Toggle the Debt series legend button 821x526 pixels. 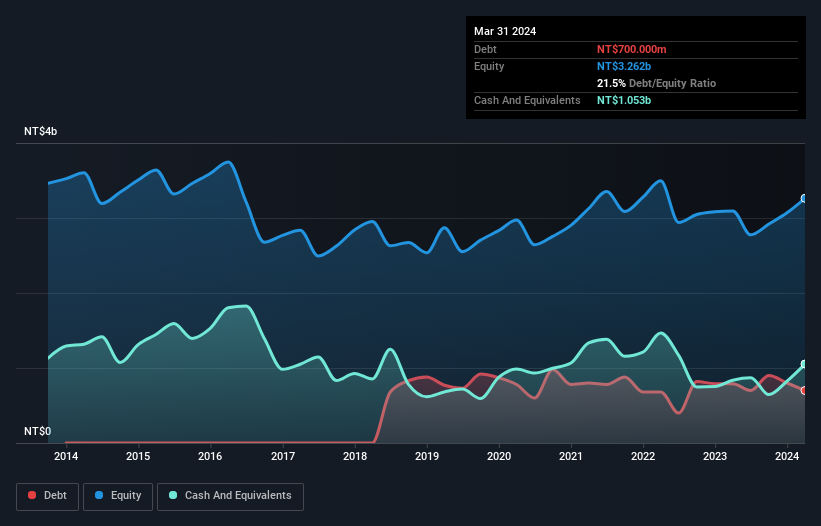(x=47, y=496)
